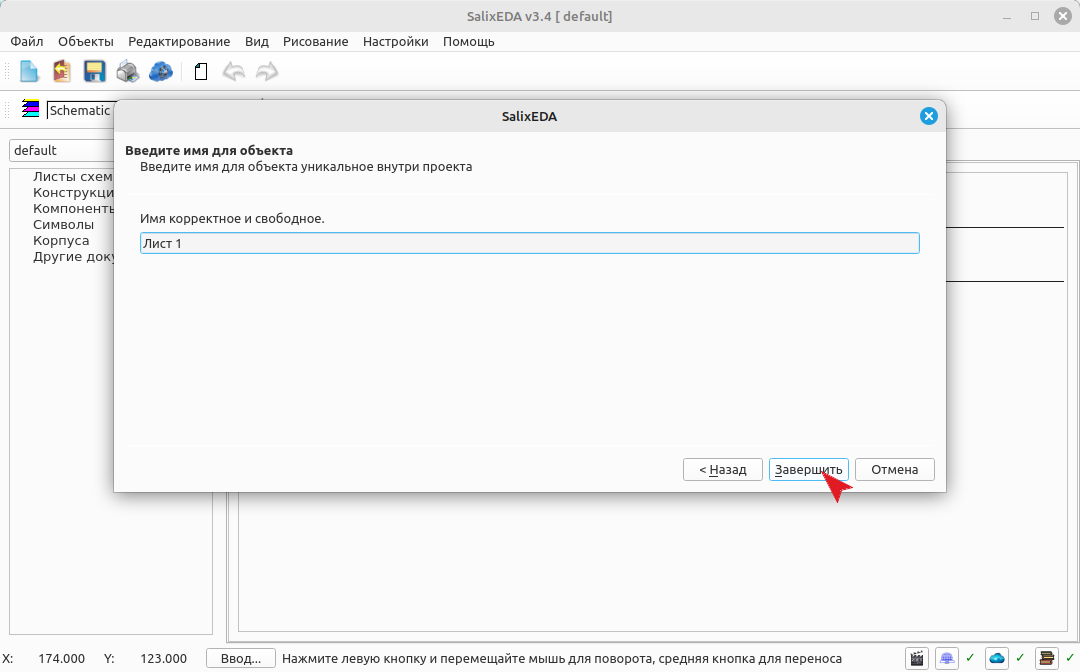Click the clapperboard icon in status bar
Image resolution: width=1080 pixels, height=672 pixels.
click(917, 658)
